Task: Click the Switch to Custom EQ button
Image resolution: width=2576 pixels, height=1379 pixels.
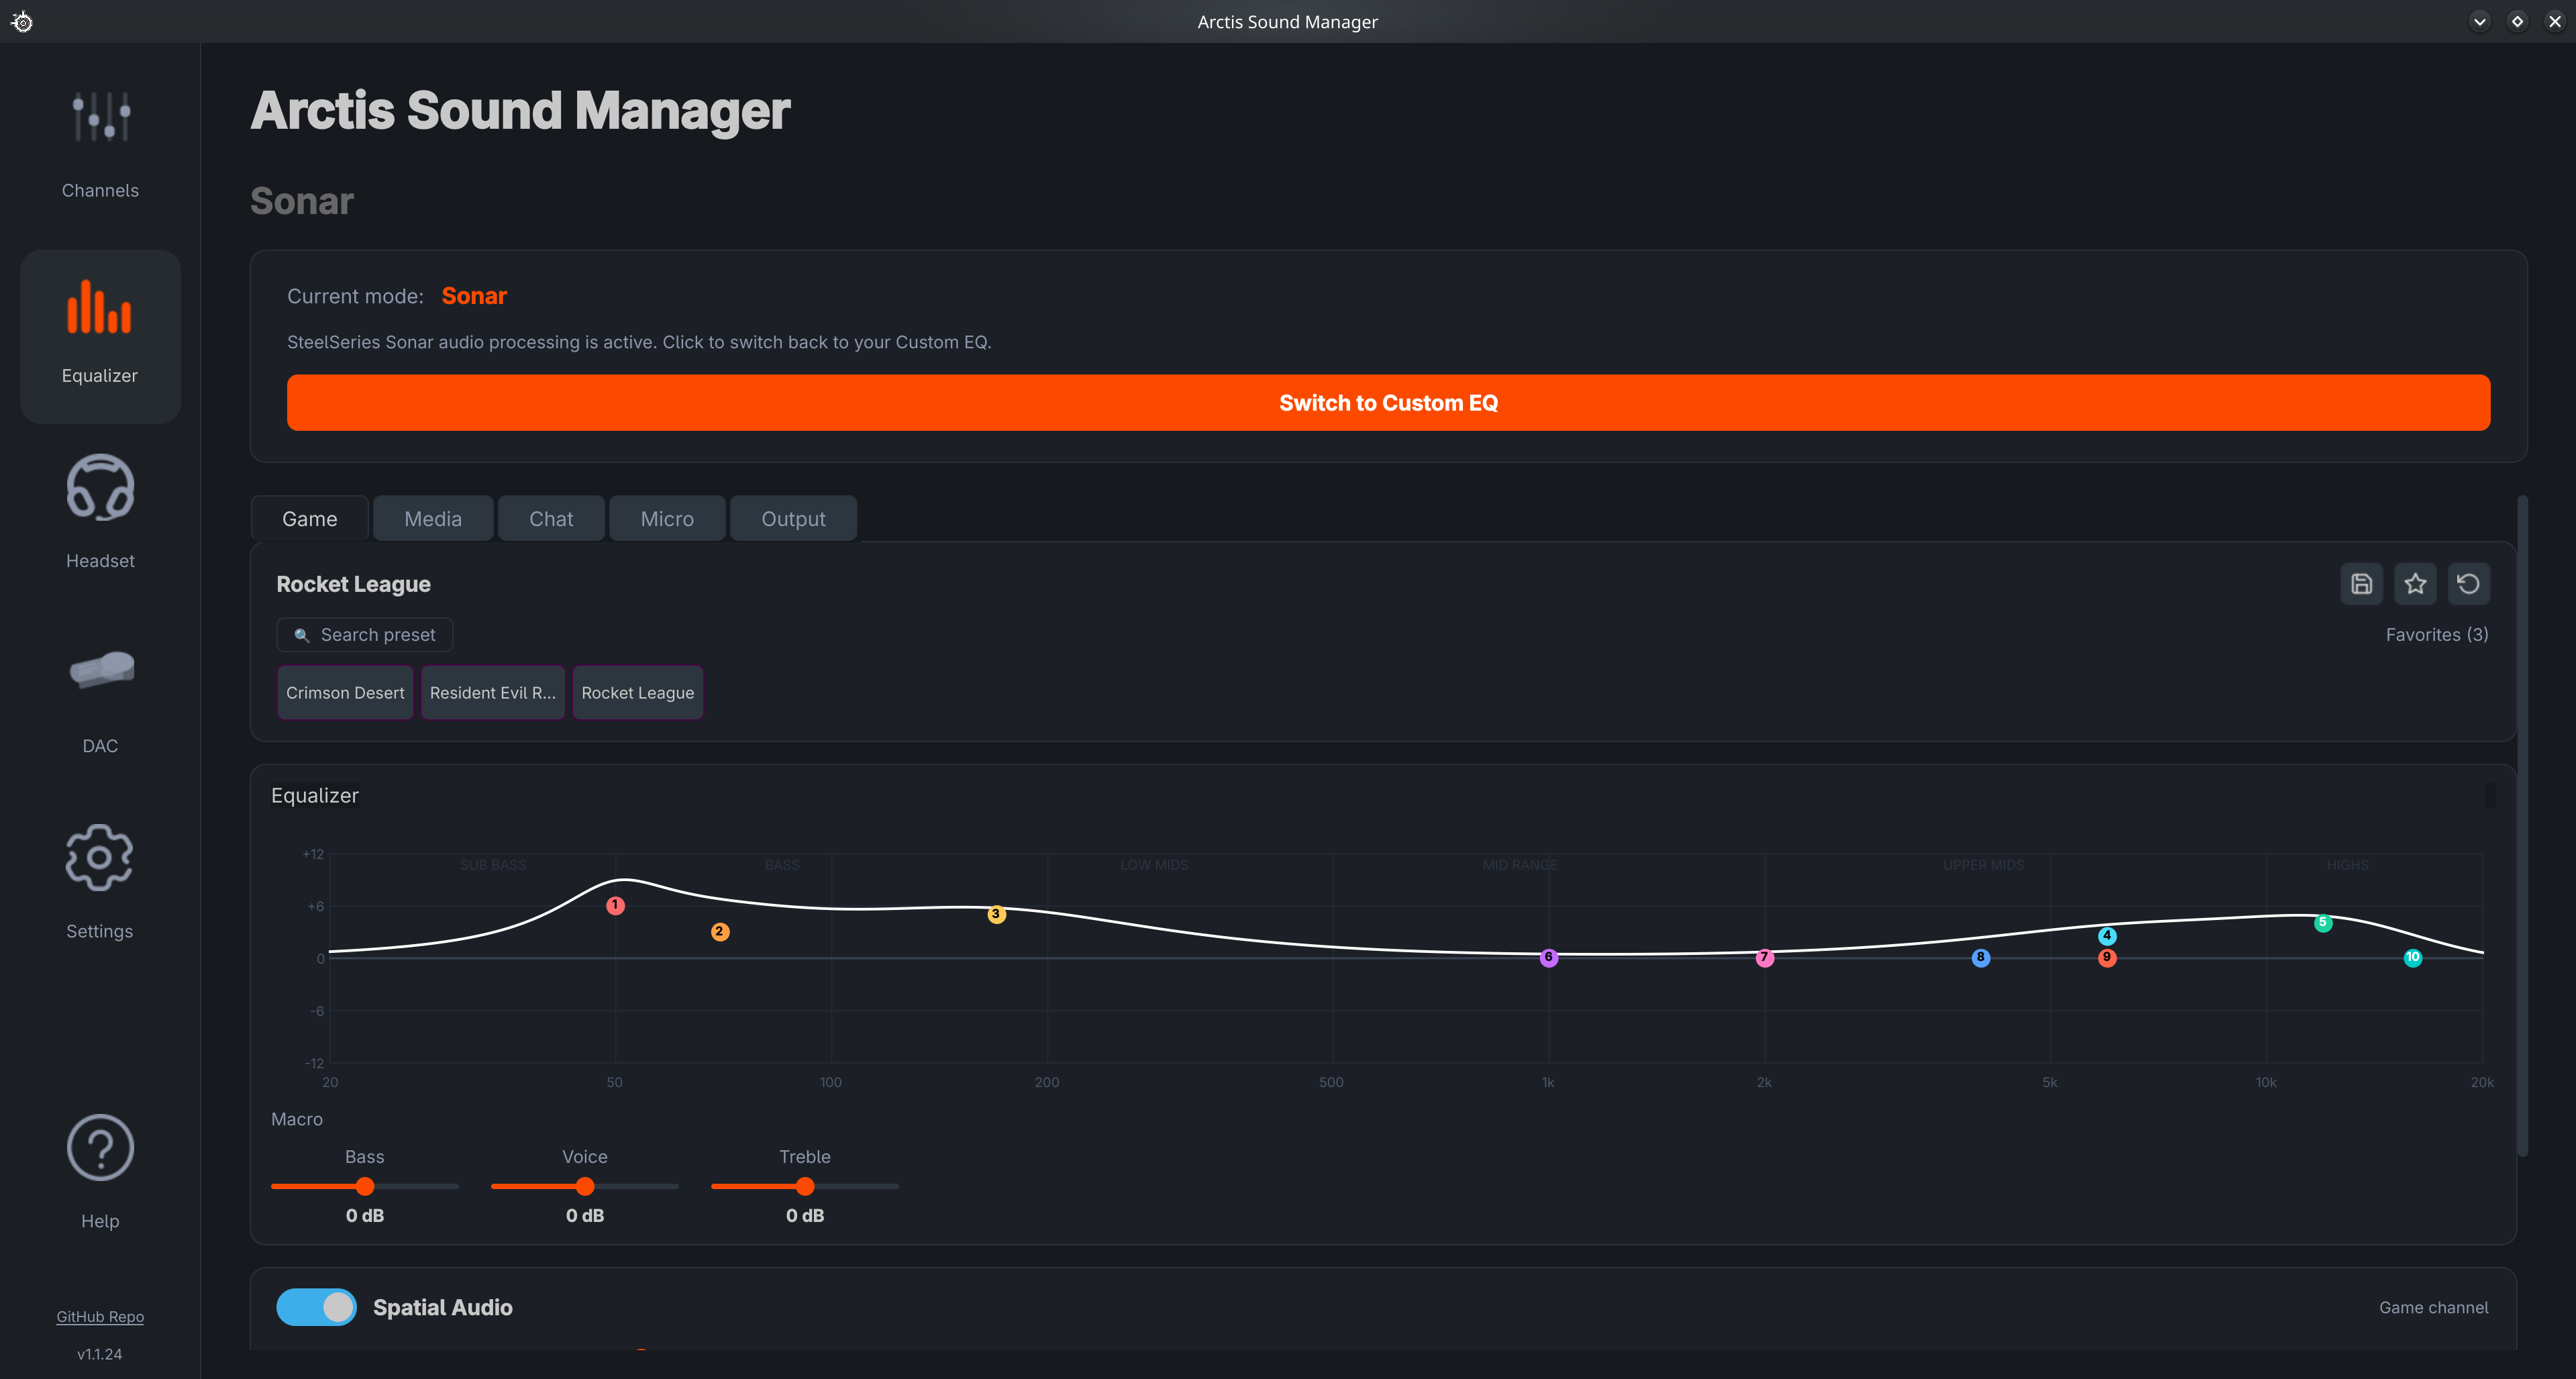Action: pyautogui.click(x=1388, y=403)
